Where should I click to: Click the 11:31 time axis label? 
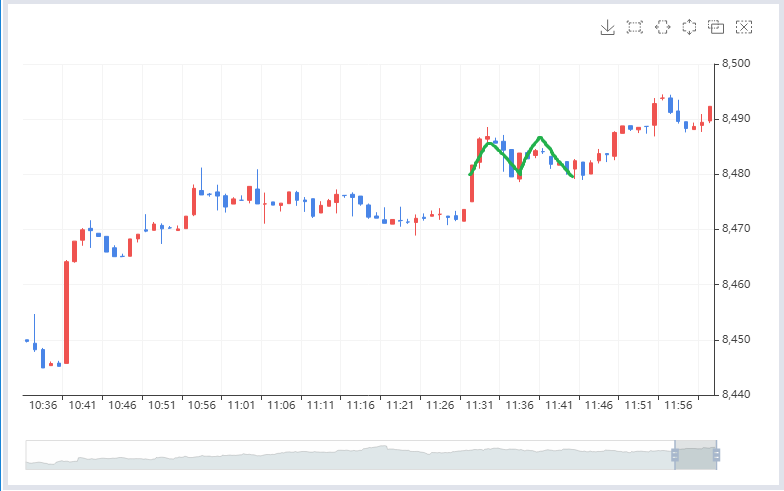point(480,406)
